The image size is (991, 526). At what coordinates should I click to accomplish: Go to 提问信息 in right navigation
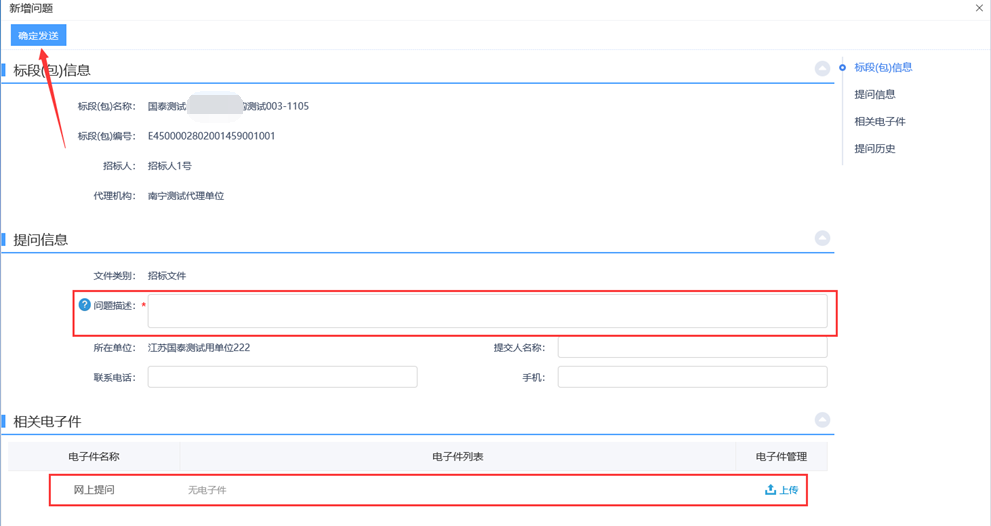[x=874, y=95]
